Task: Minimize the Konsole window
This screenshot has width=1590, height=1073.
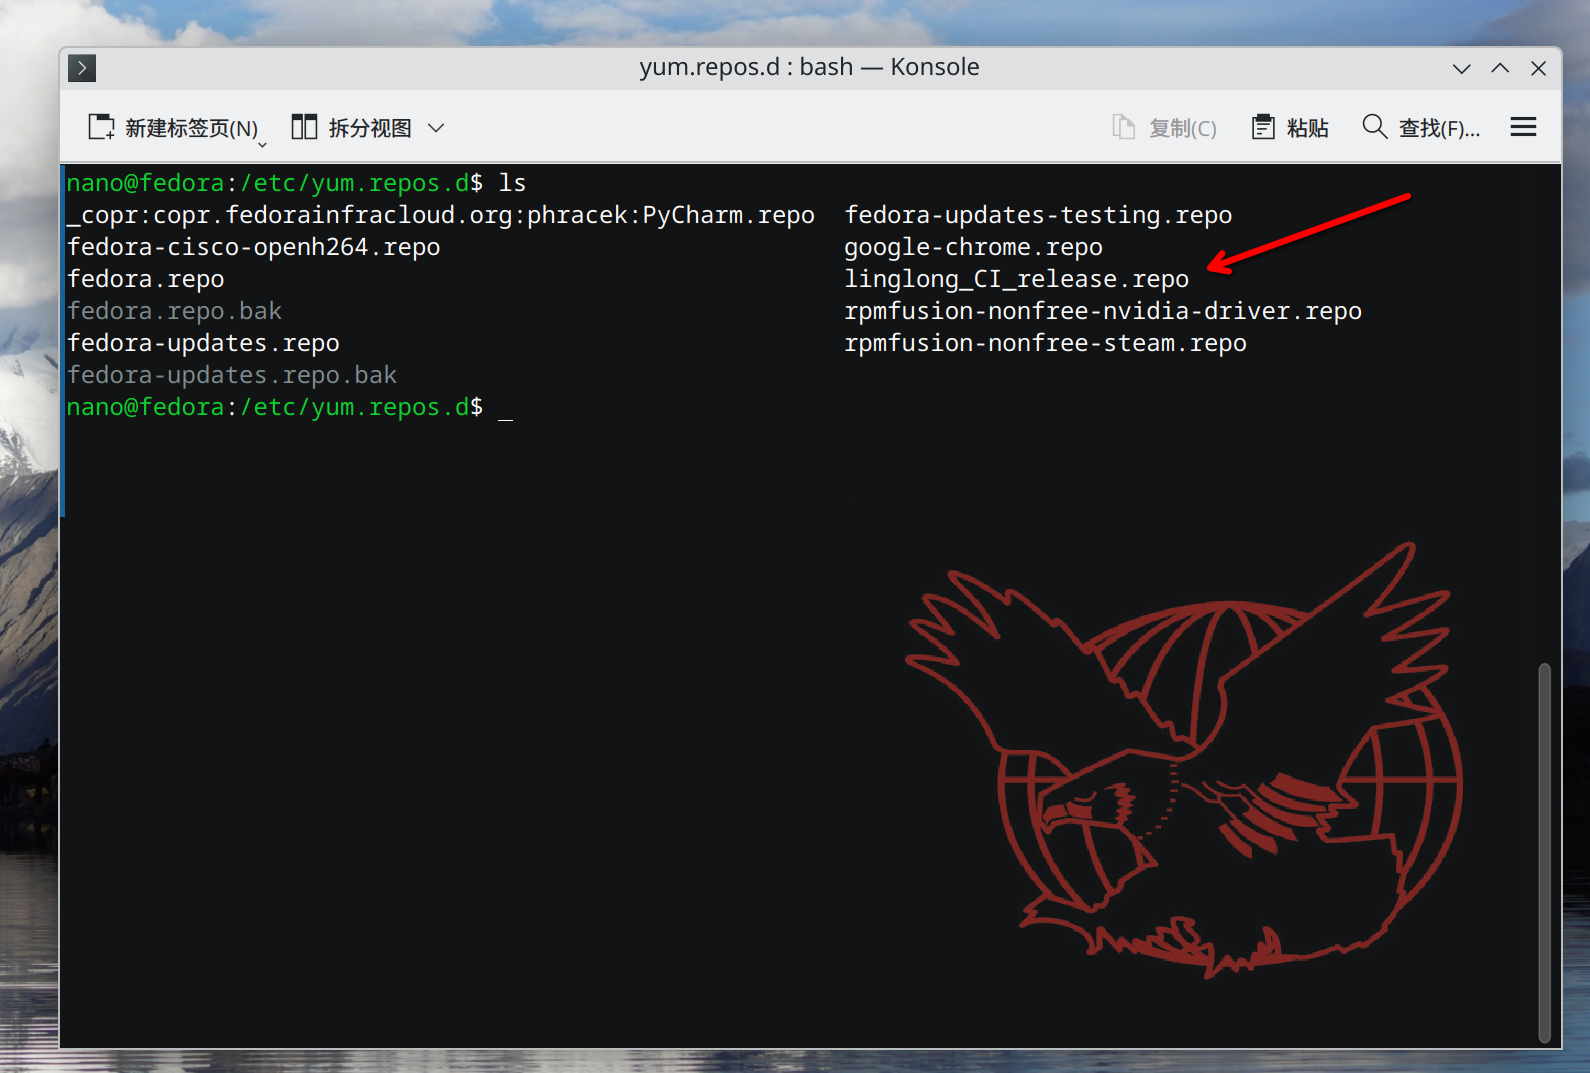Action: 1462,68
